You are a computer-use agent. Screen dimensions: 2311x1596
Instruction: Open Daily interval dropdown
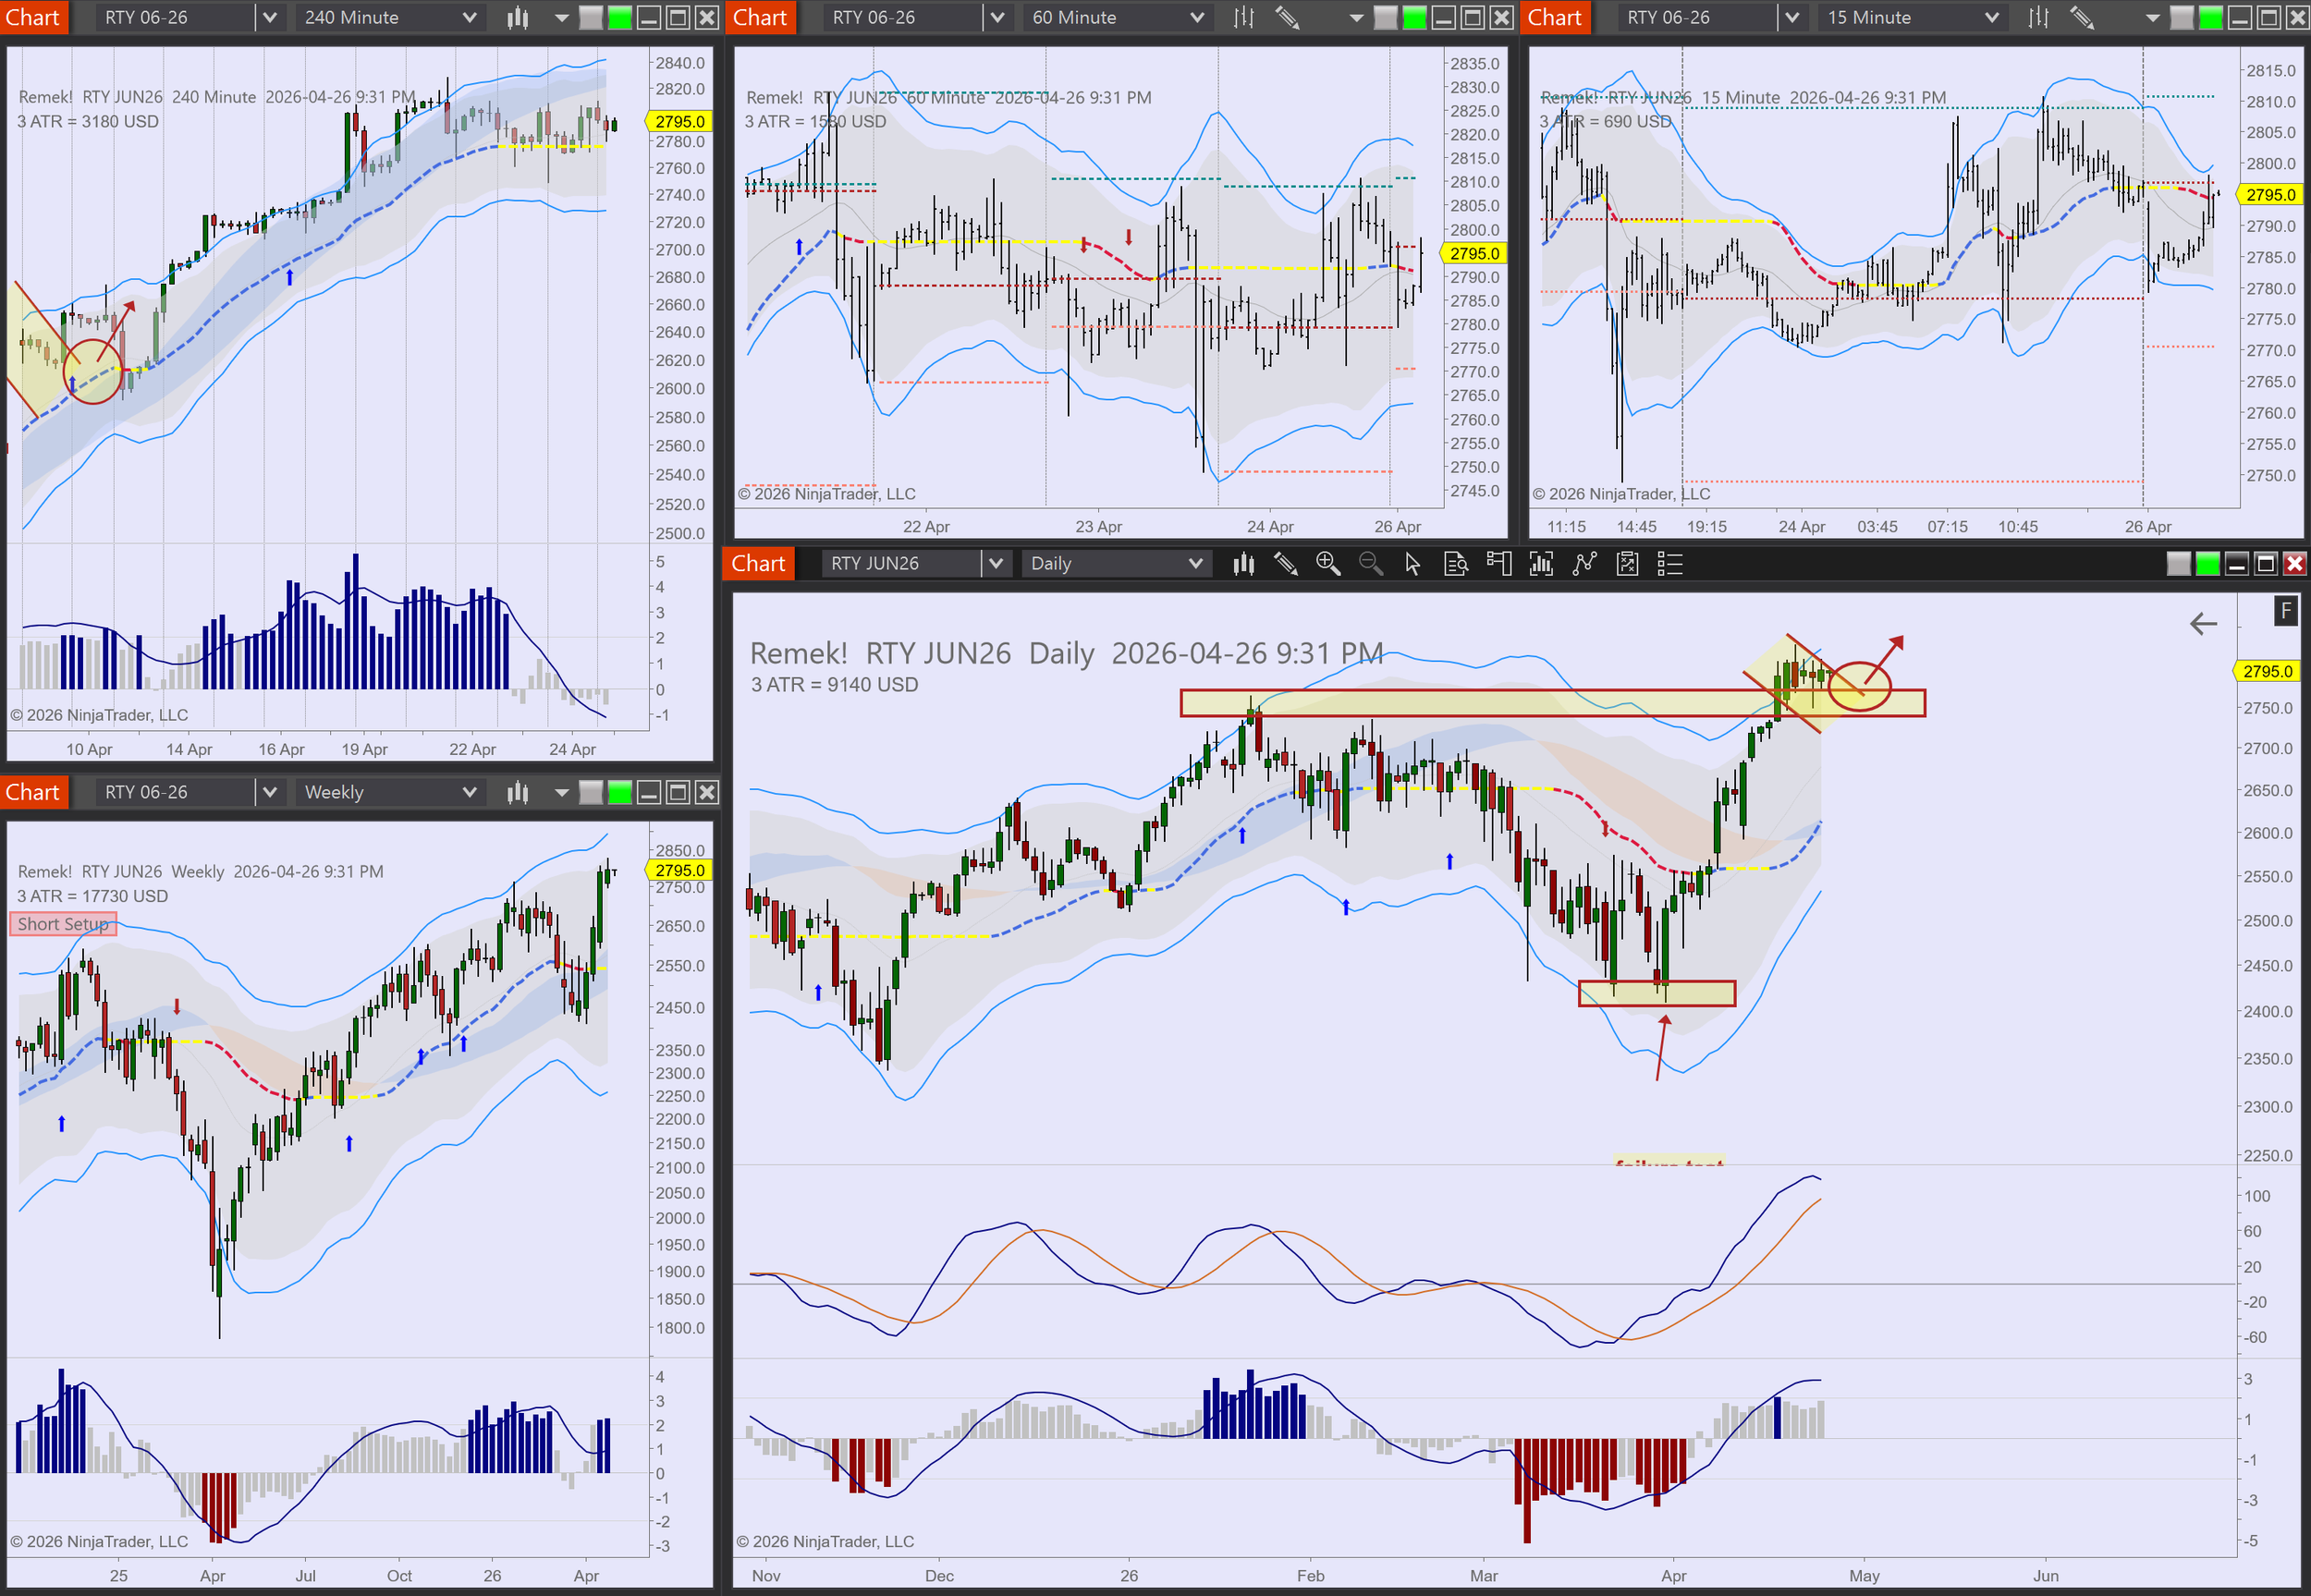(1195, 564)
